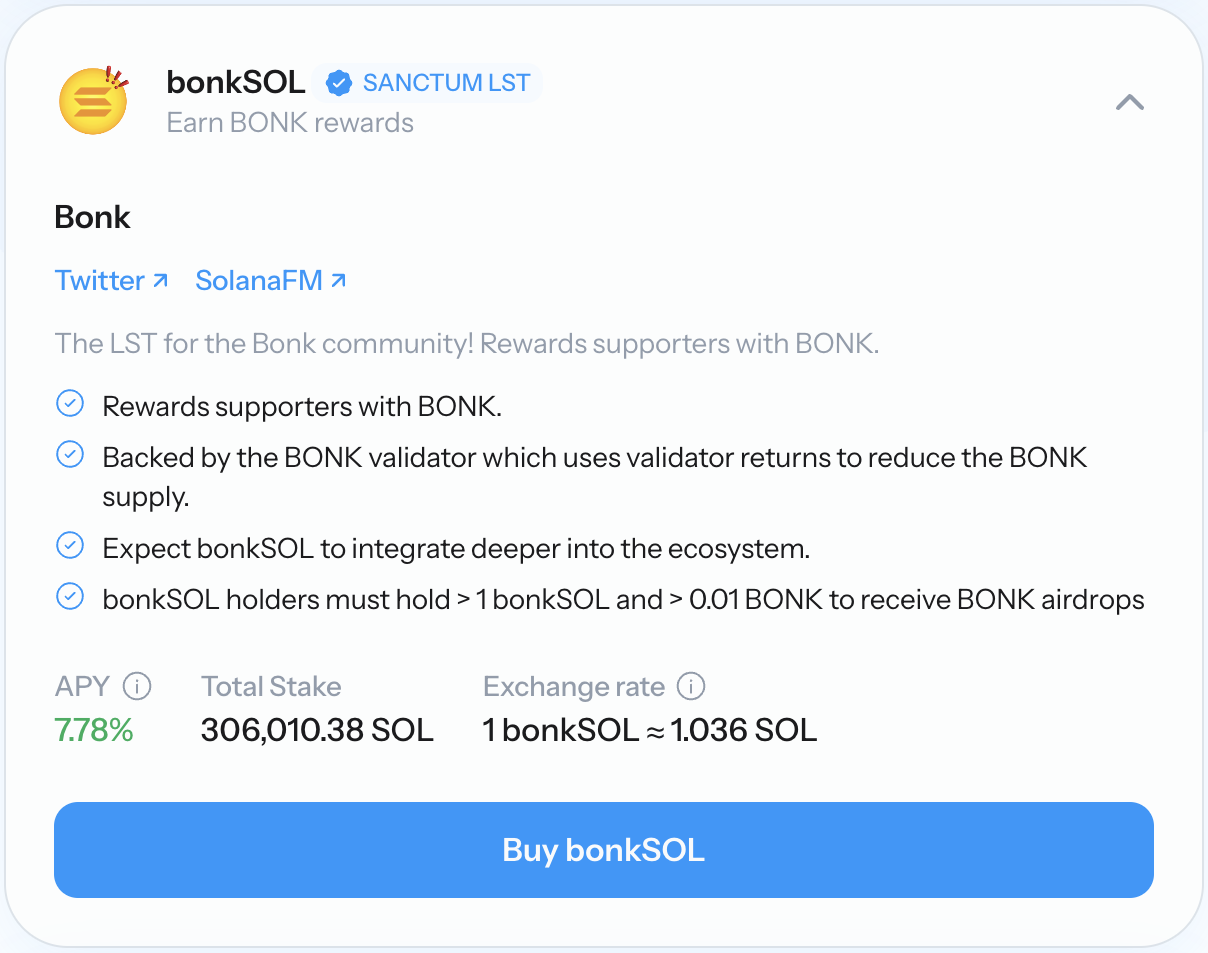Click the Bonk section heading
Viewport: 1208px width, 953px height.
coord(92,217)
